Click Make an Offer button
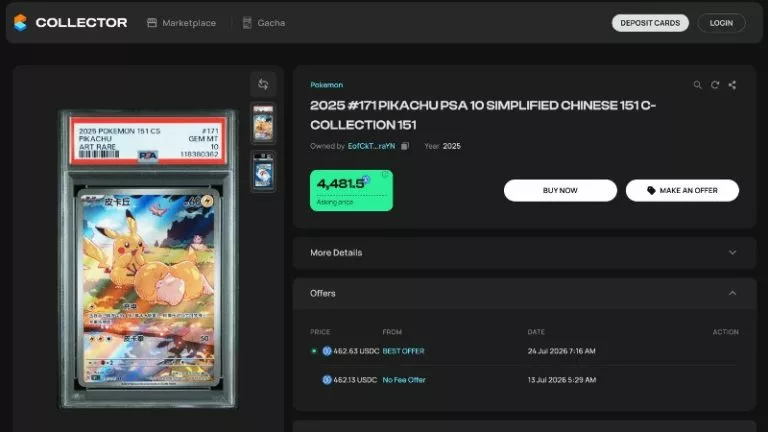 682,191
